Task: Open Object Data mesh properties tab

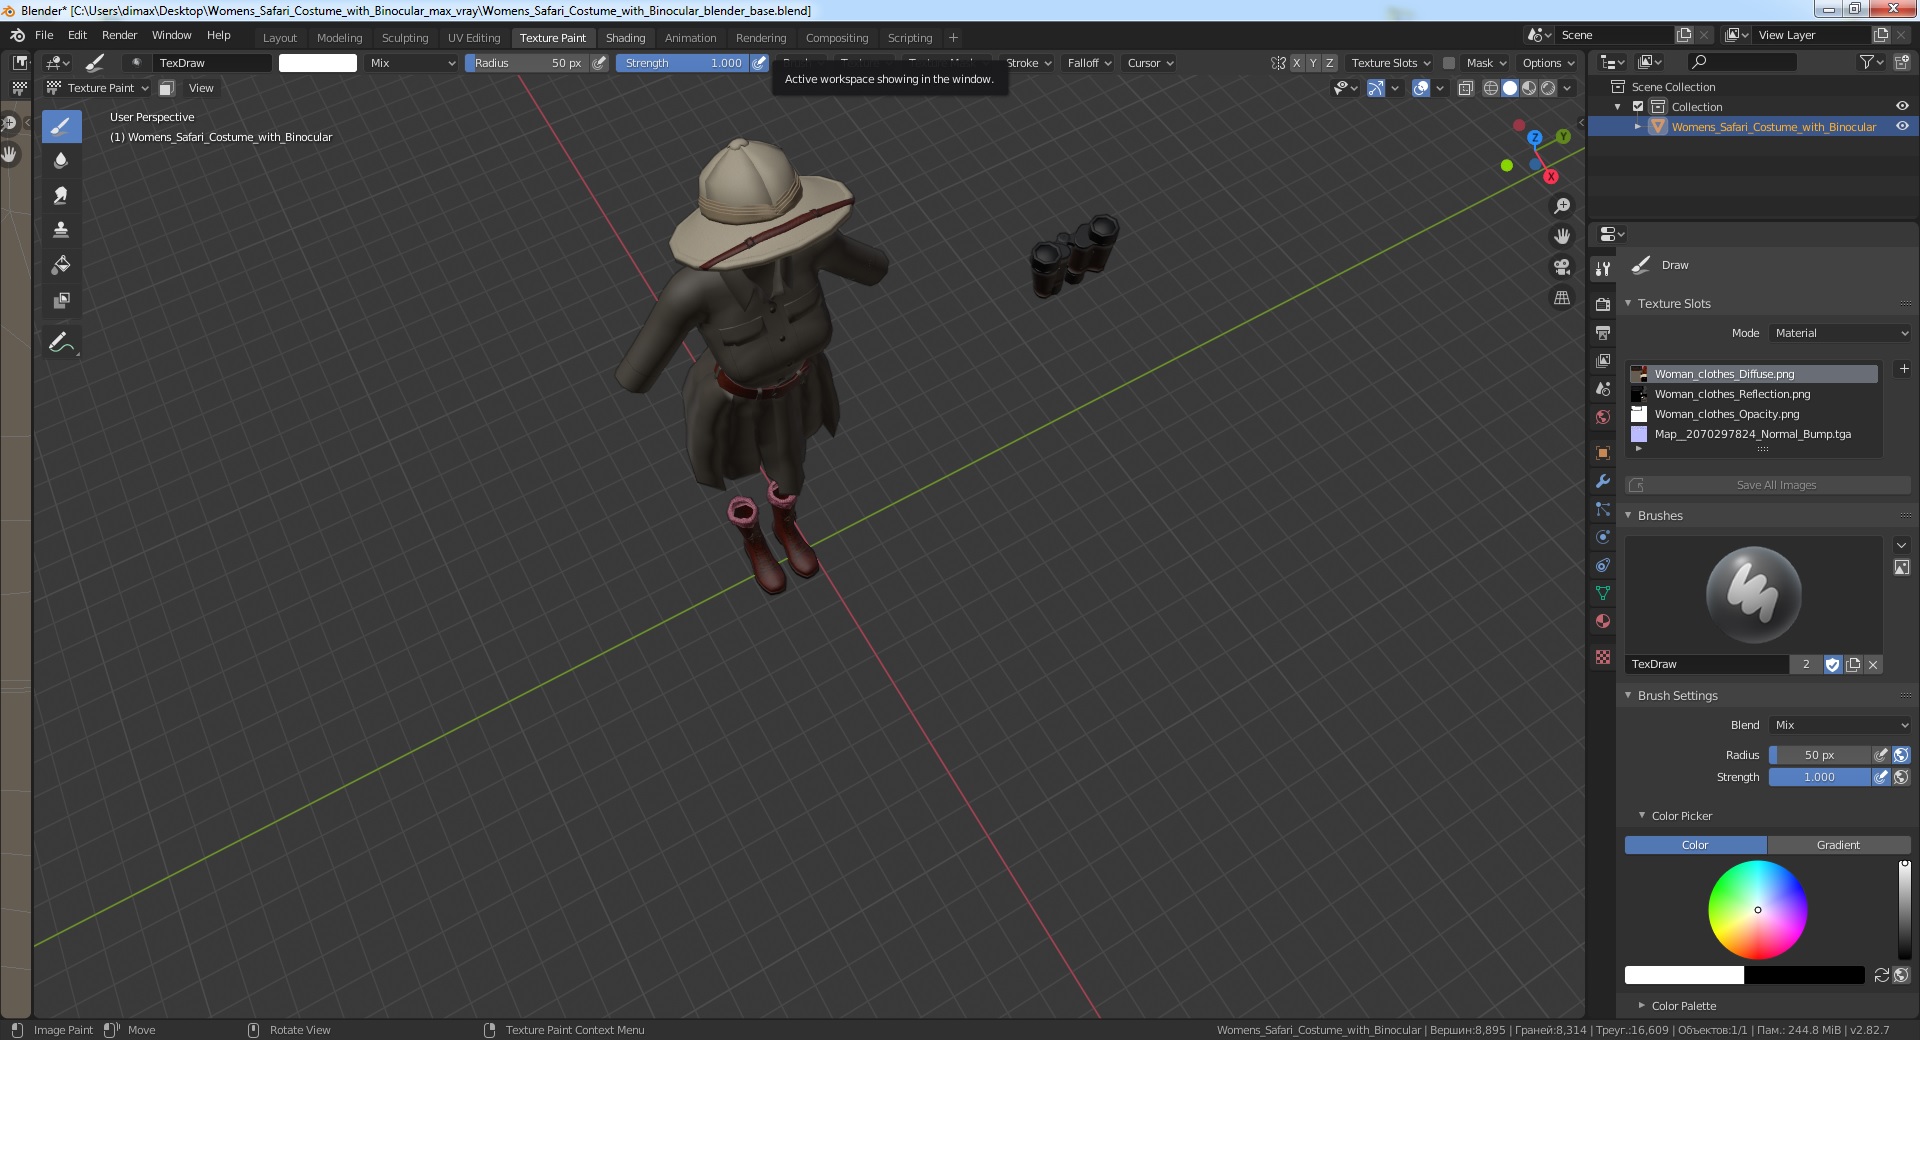Action: click(x=1603, y=593)
